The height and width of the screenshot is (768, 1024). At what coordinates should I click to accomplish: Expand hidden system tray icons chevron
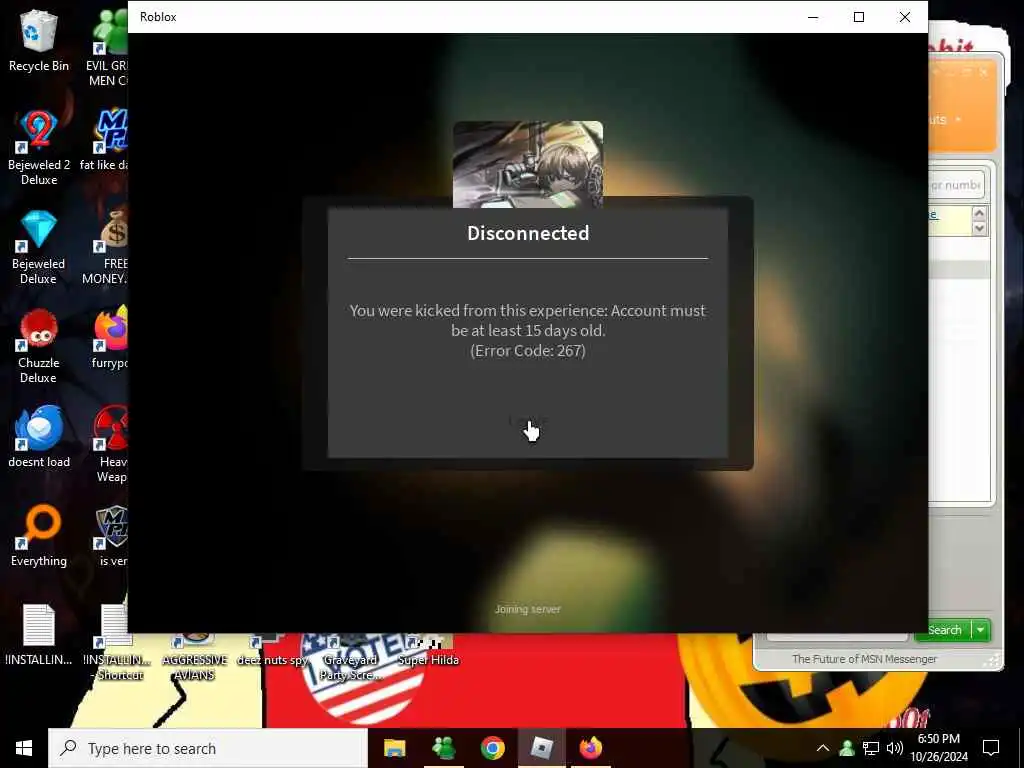pyautogui.click(x=823, y=748)
